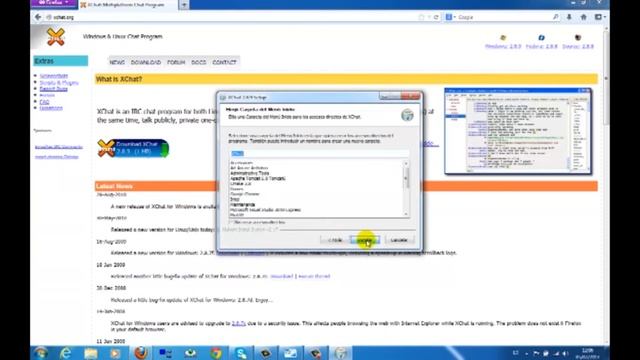Open Windows Media Player from taskbar
Screen dimensions: 640x360
[x=115, y=353]
